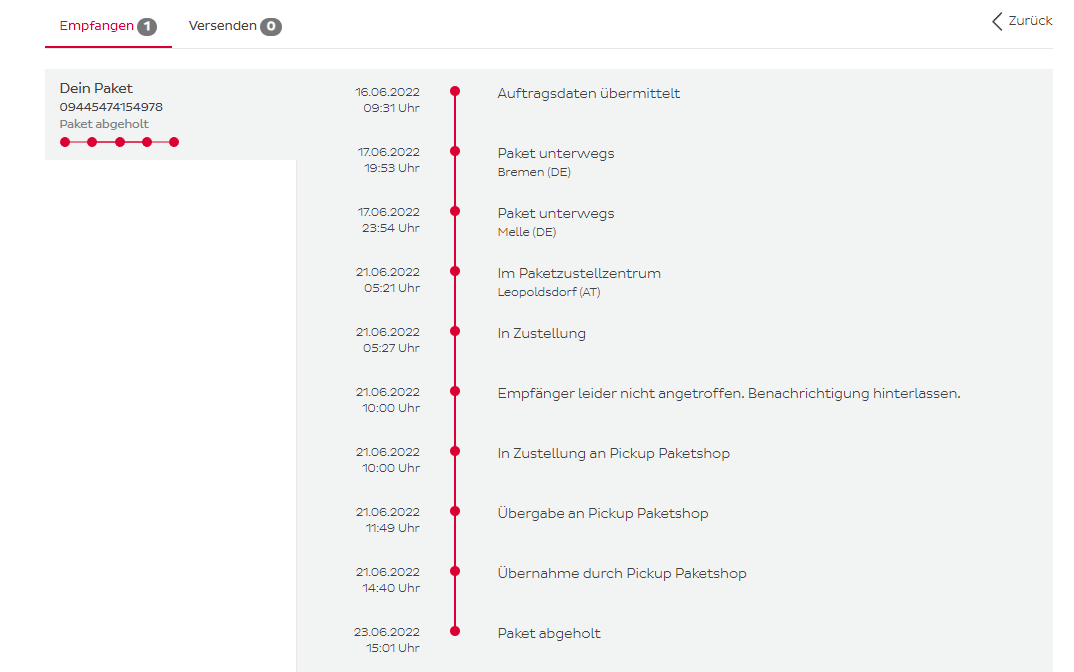Click timeline dot for Melle (DE) event
The image size is (1074, 672).
[x=455, y=211]
